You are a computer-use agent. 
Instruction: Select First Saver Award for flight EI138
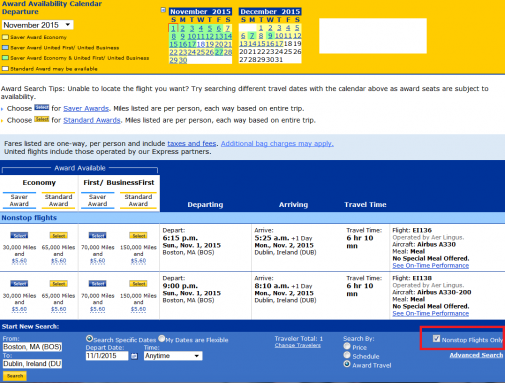pos(97,284)
